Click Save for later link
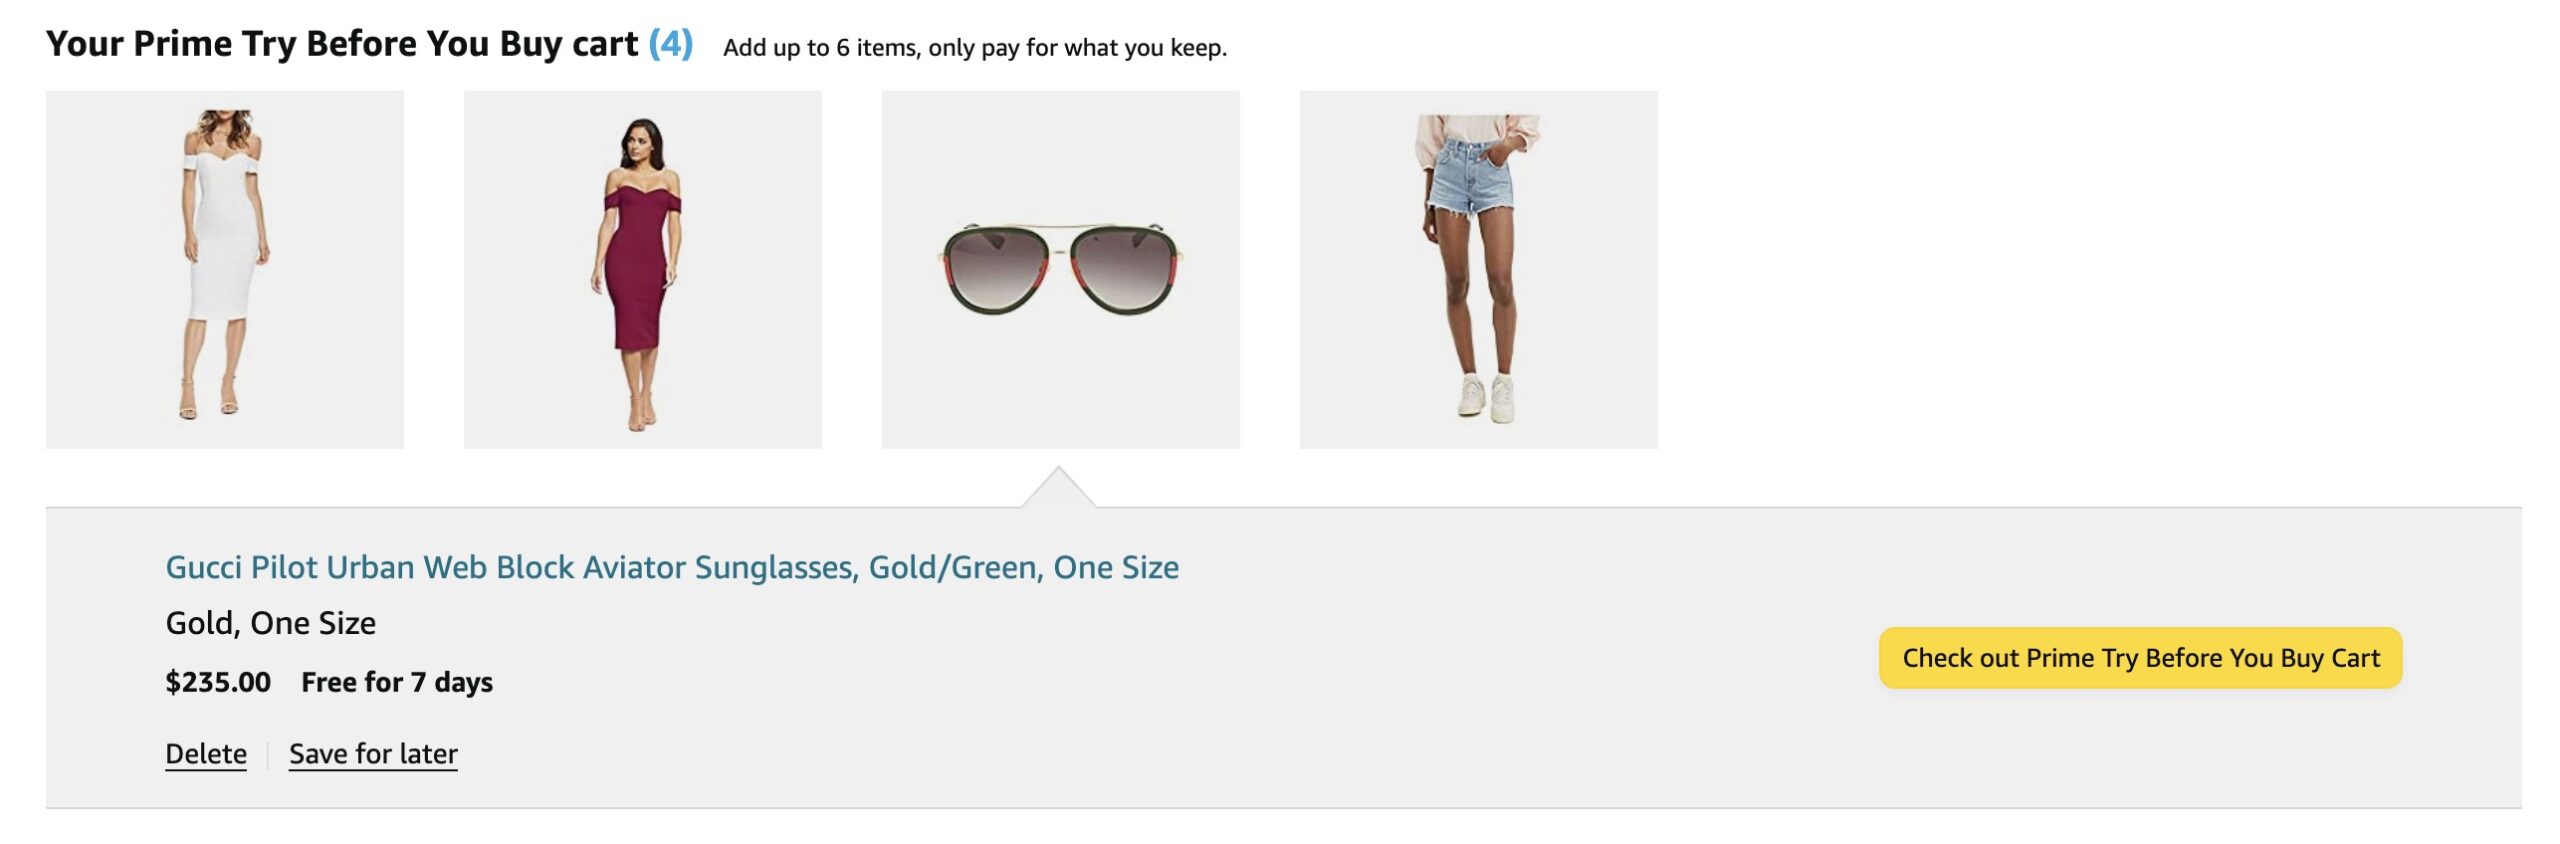 [373, 753]
